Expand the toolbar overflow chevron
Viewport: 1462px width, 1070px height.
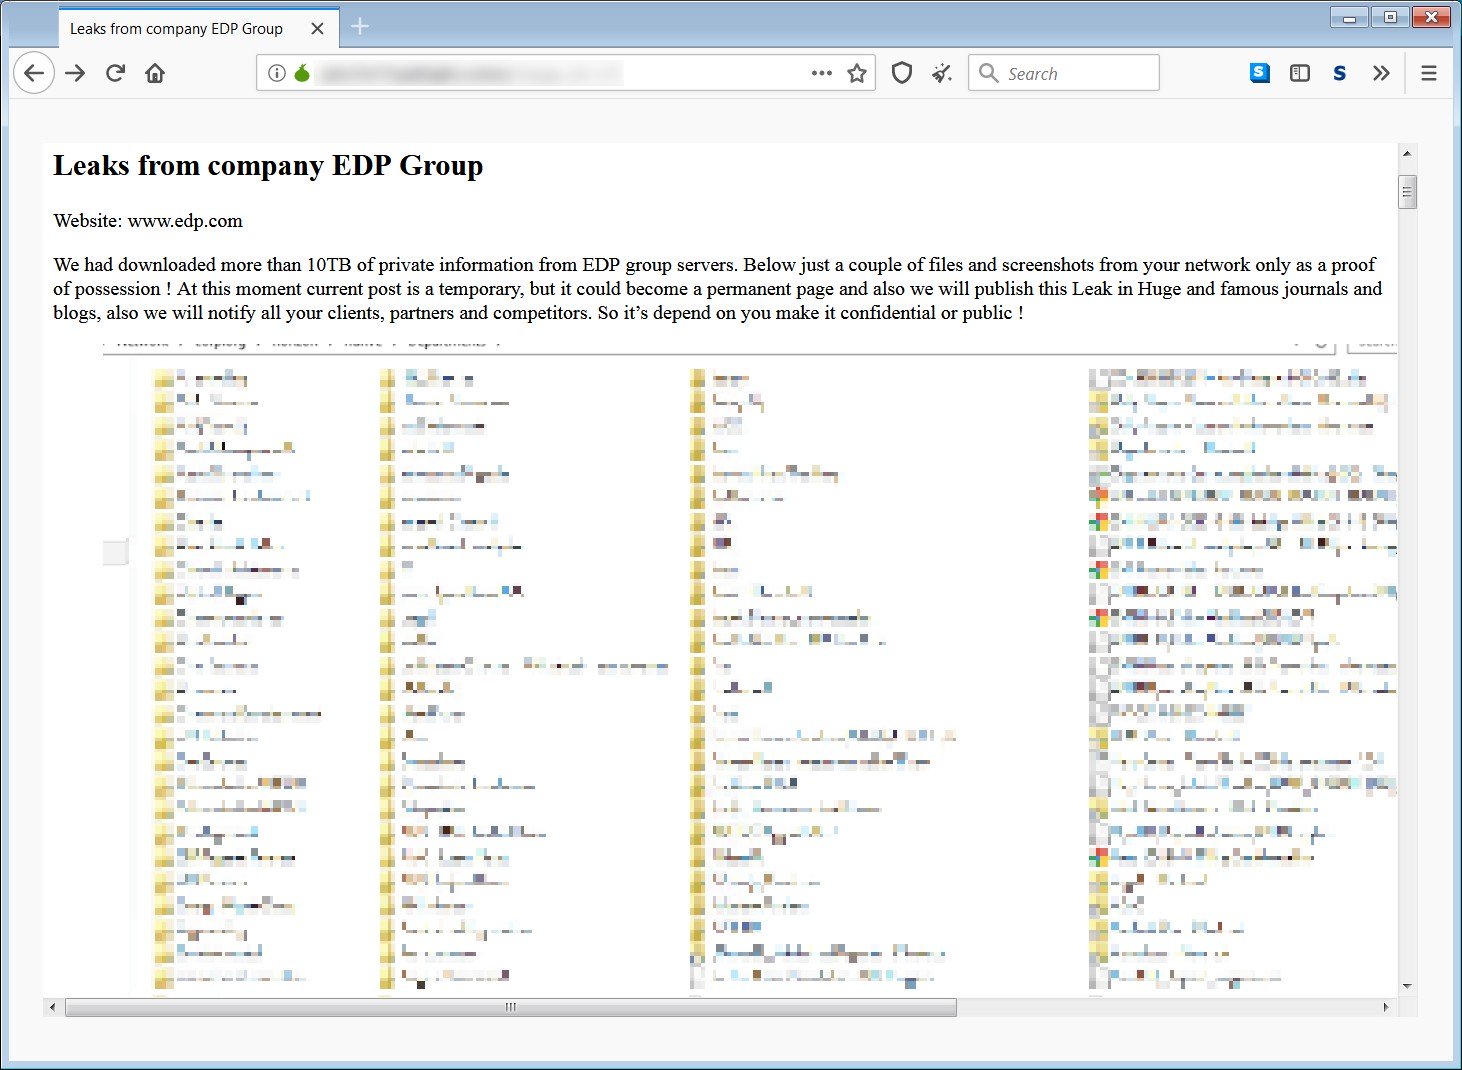coord(1381,73)
